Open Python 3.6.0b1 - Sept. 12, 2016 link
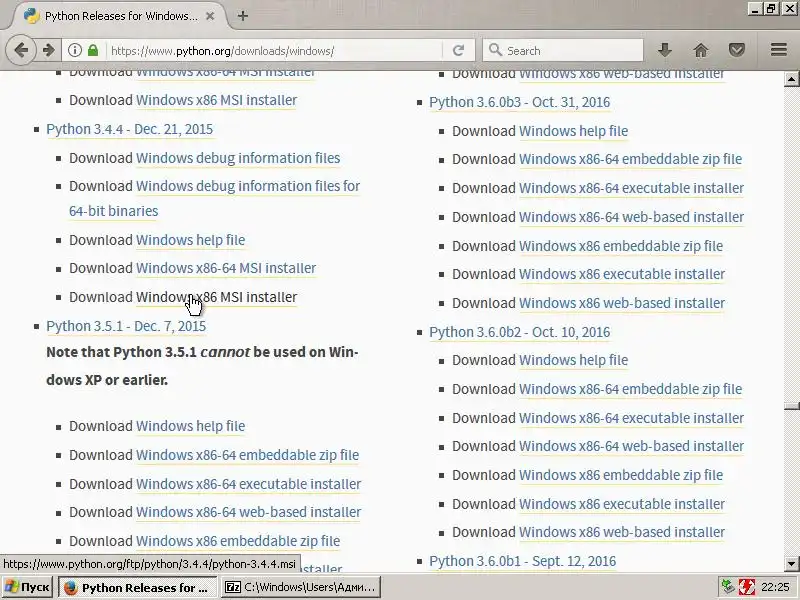This screenshot has width=800, height=600. coord(522,561)
